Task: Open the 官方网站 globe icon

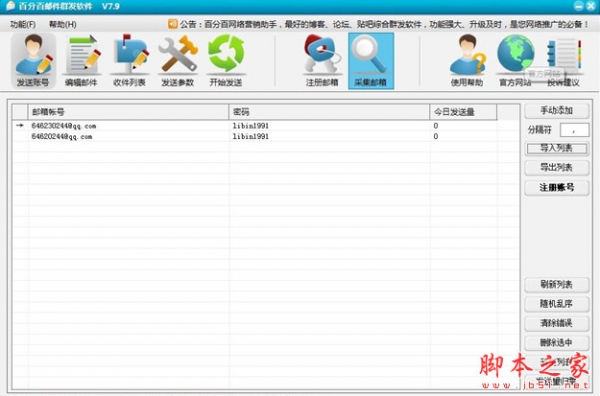Action: (x=515, y=61)
